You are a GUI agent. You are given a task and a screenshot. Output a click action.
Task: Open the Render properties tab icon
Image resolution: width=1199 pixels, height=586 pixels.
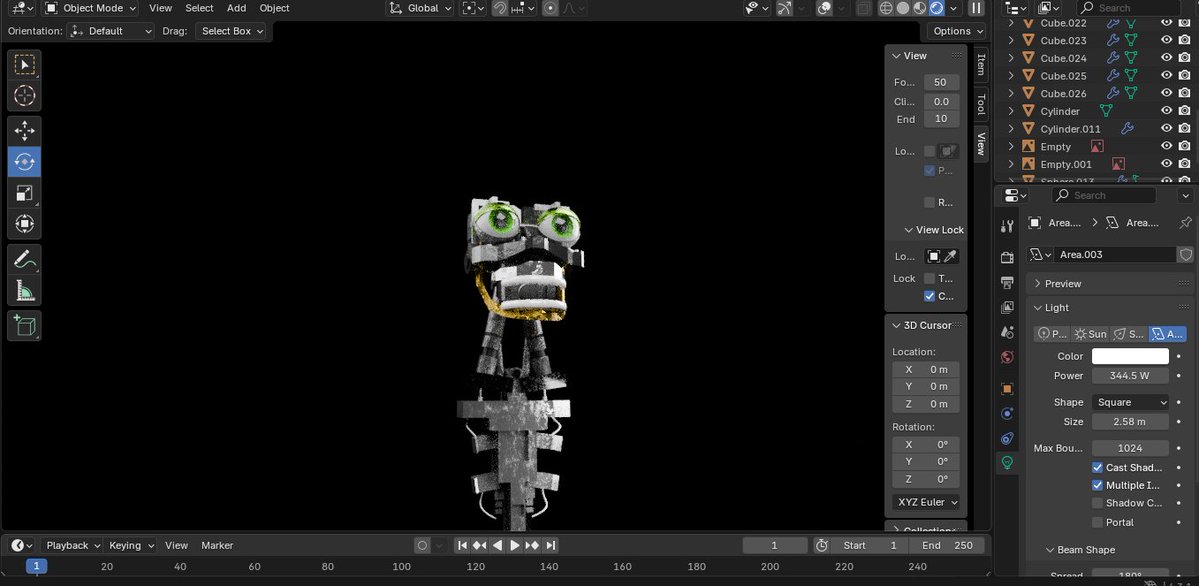coord(1007,258)
